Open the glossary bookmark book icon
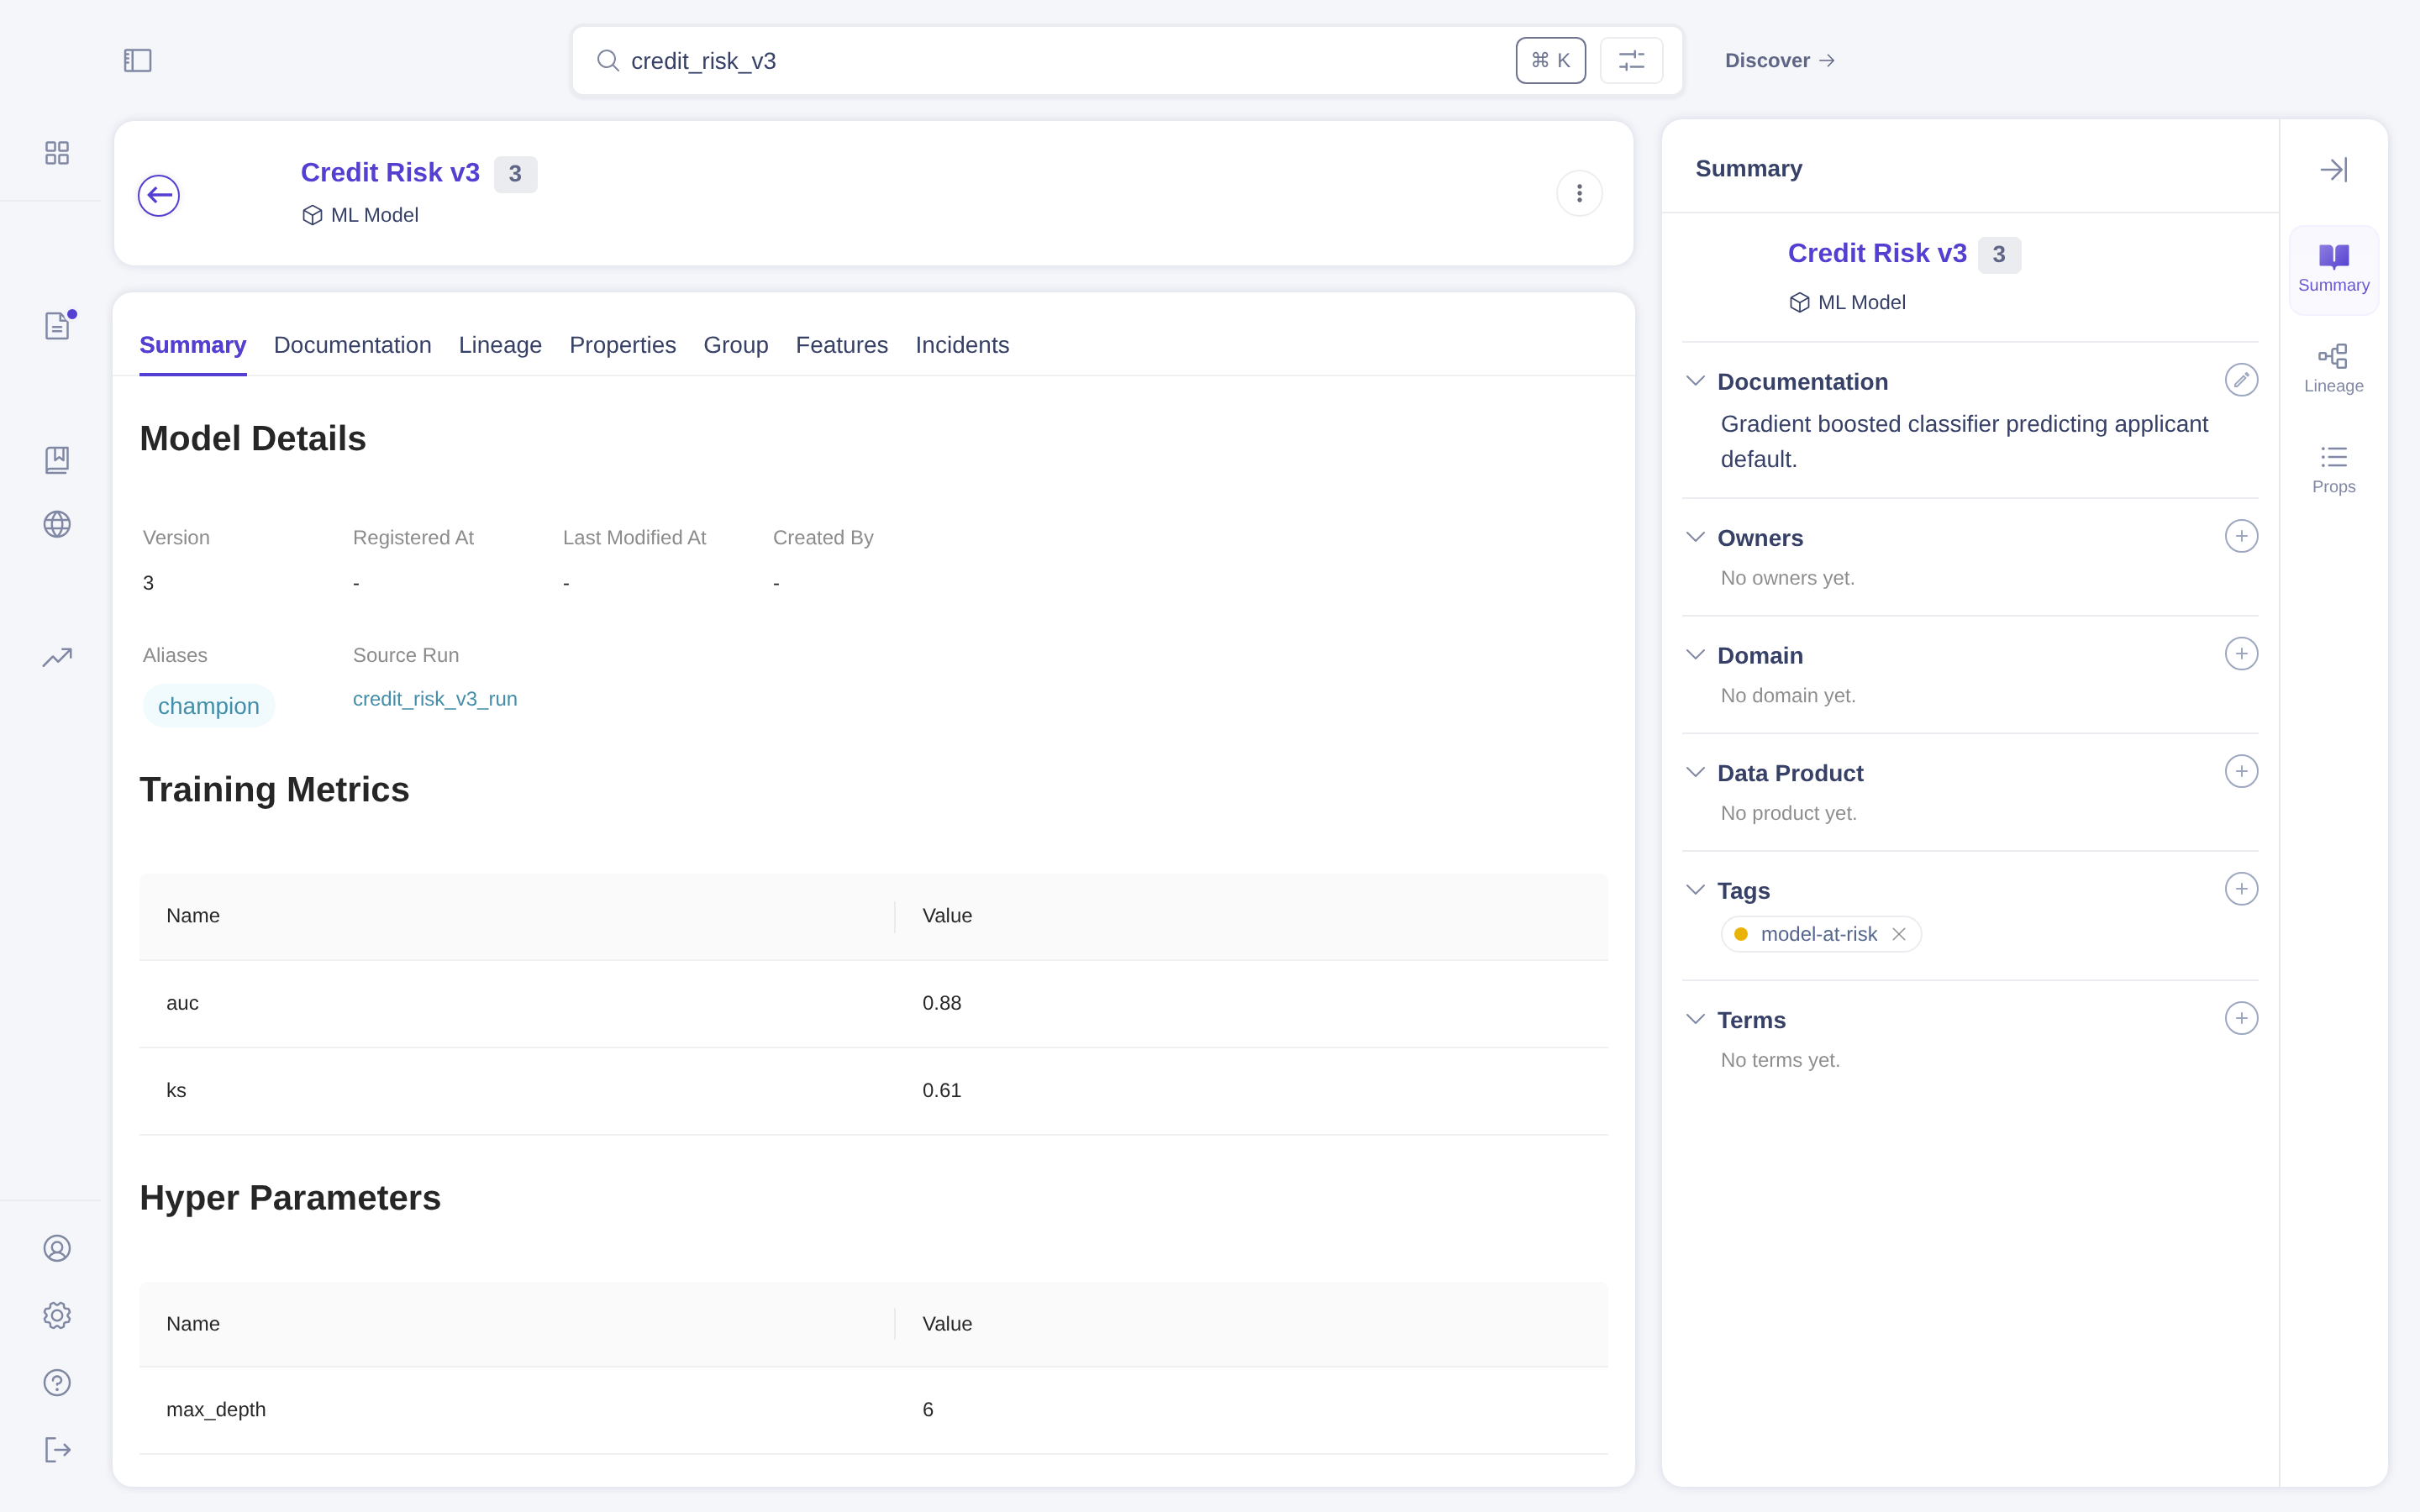Viewport: 2420px width, 1512px height. [57, 460]
